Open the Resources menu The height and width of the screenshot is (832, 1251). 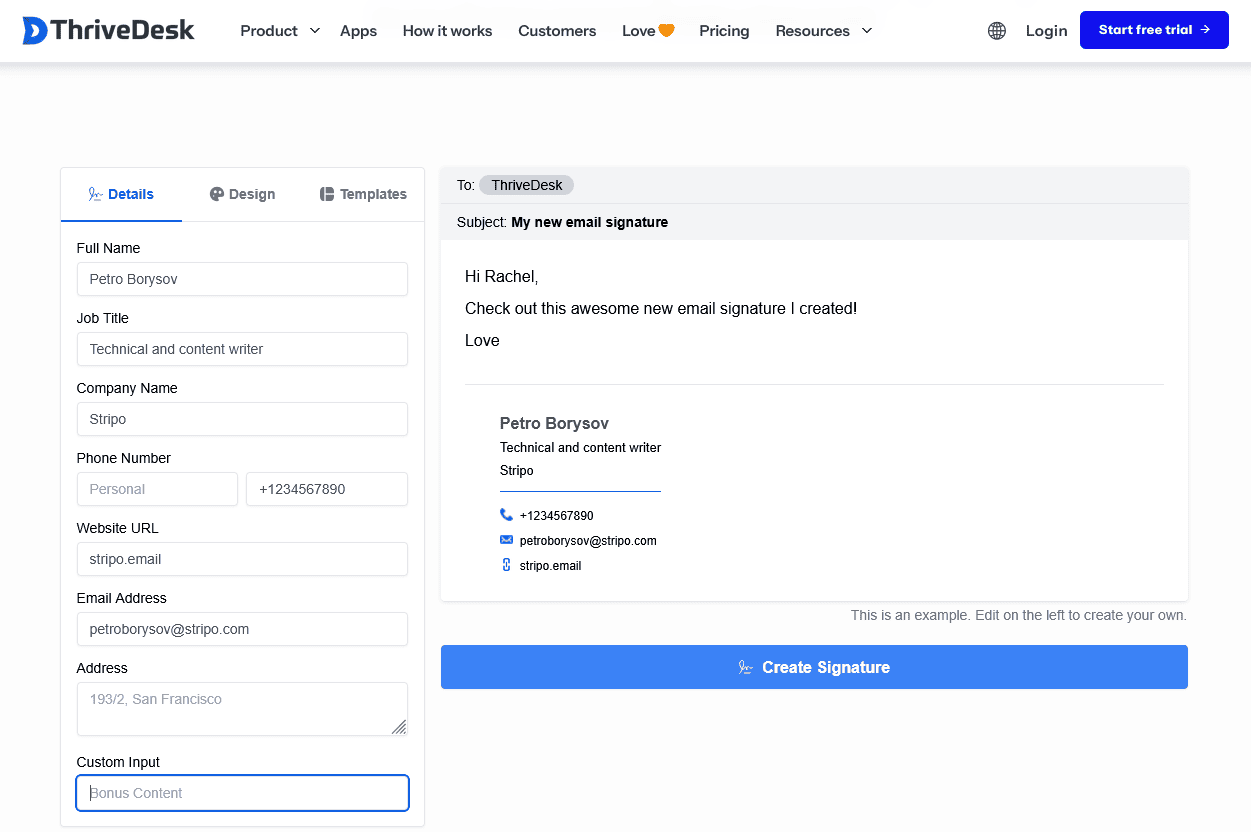(x=812, y=31)
